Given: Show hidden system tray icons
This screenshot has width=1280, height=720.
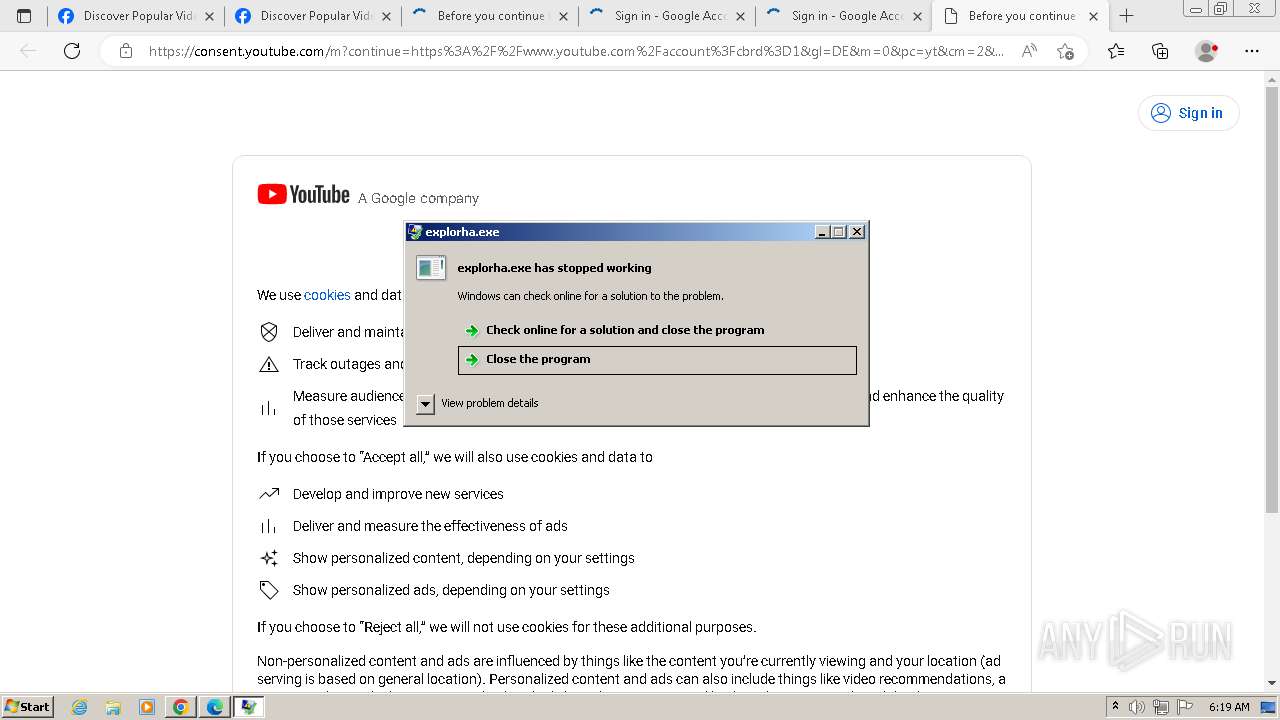Looking at the screenshot, I should click(x=1115, y=706).
